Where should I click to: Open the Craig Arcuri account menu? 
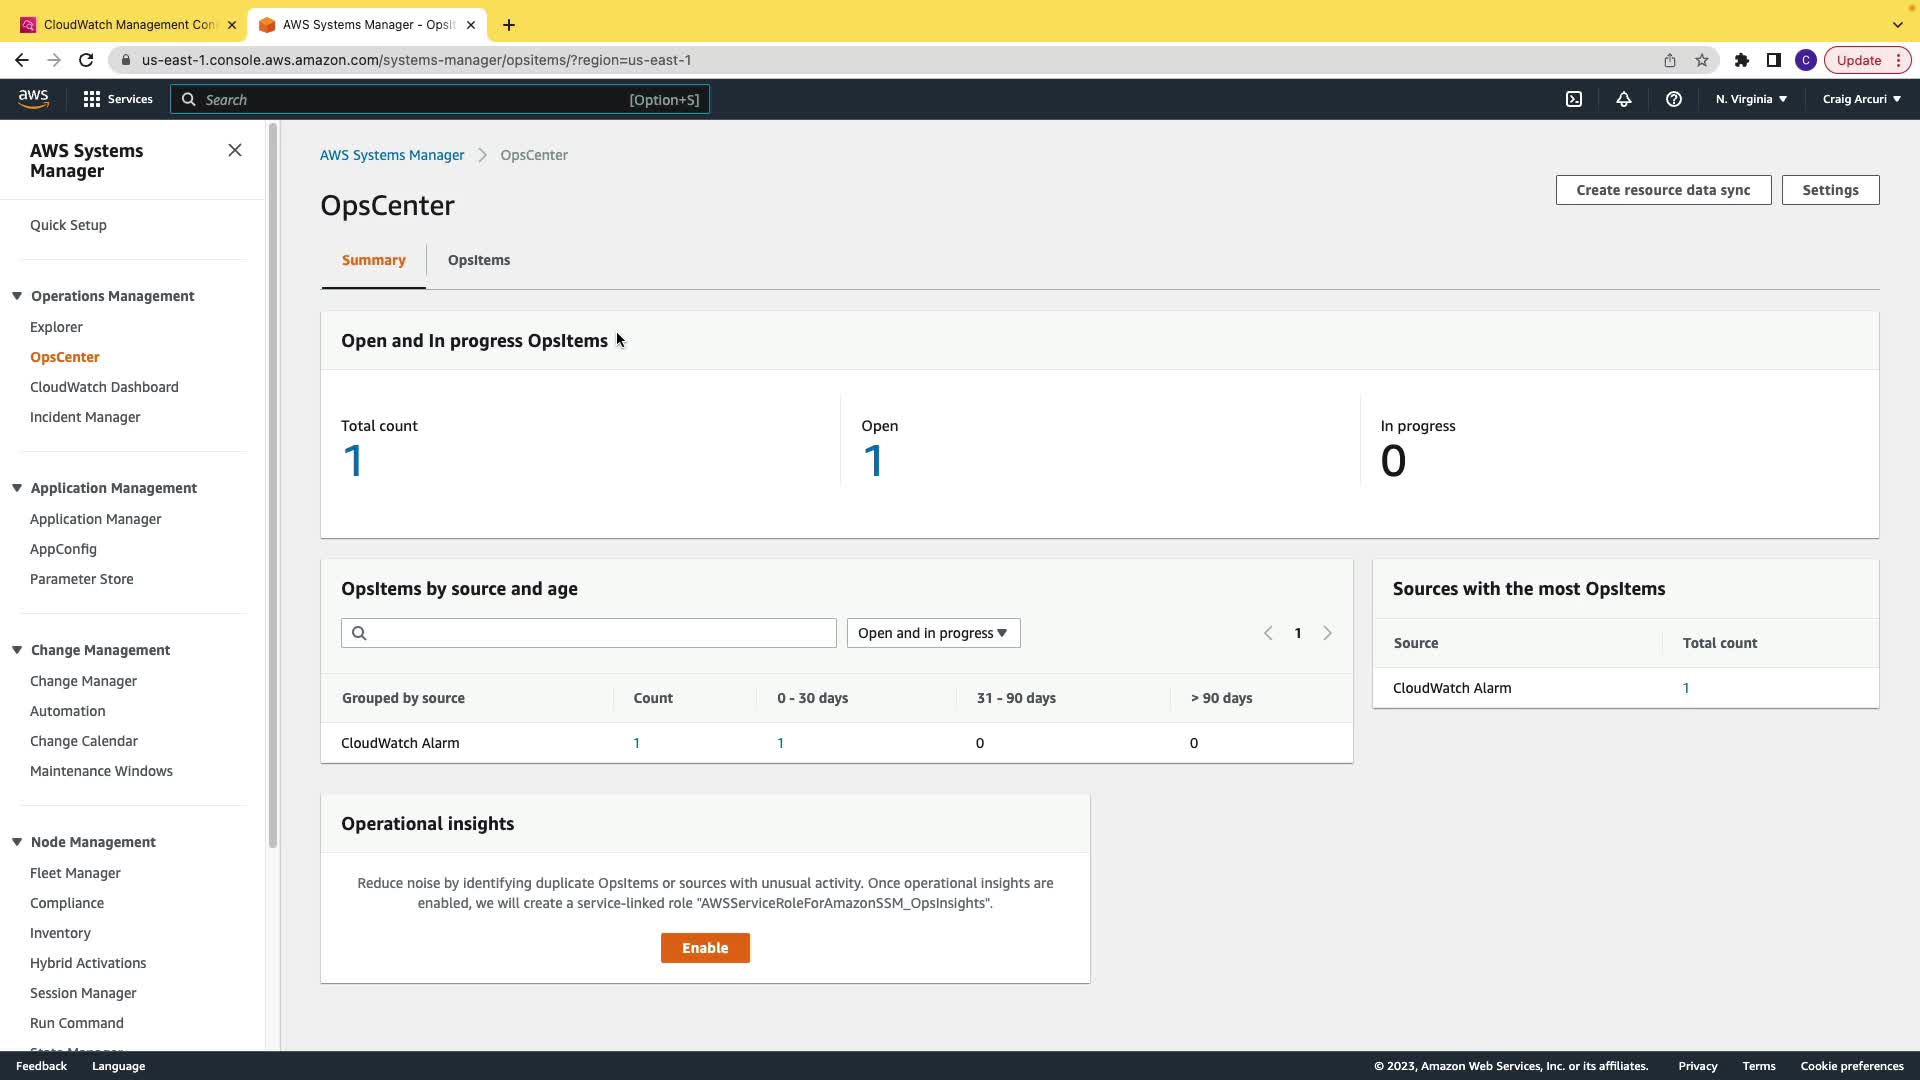pos(1861,99)
